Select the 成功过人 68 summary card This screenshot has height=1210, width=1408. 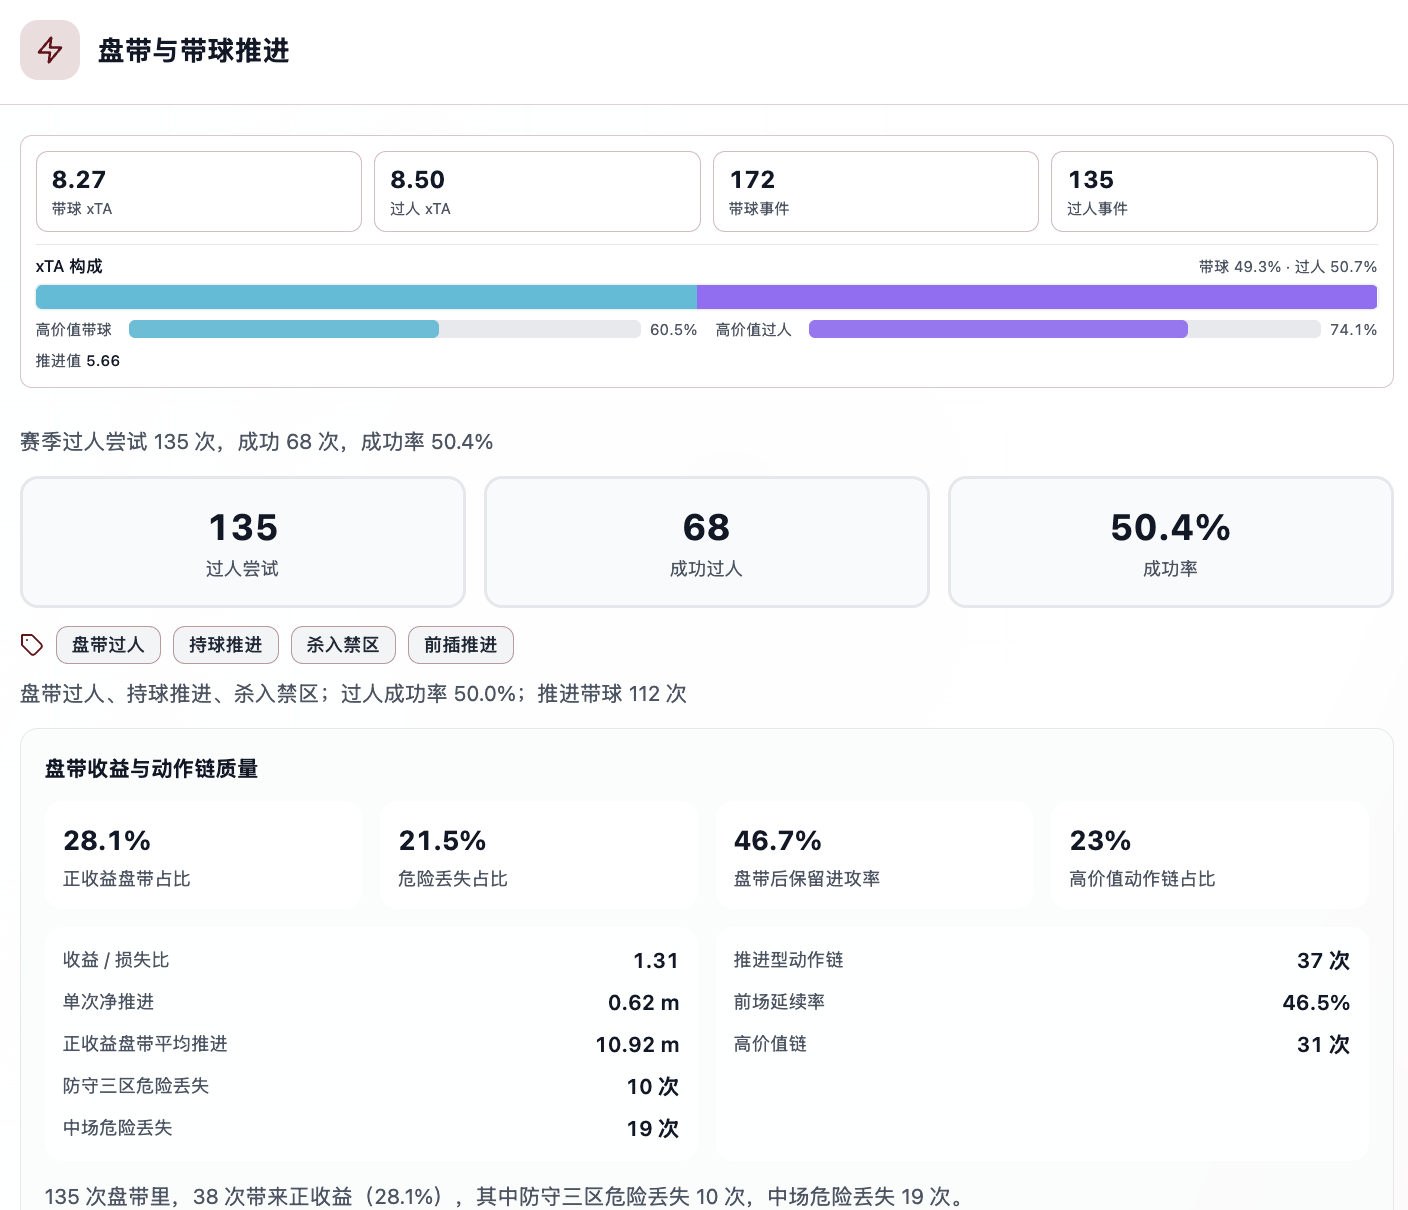[x=707, y=542]
